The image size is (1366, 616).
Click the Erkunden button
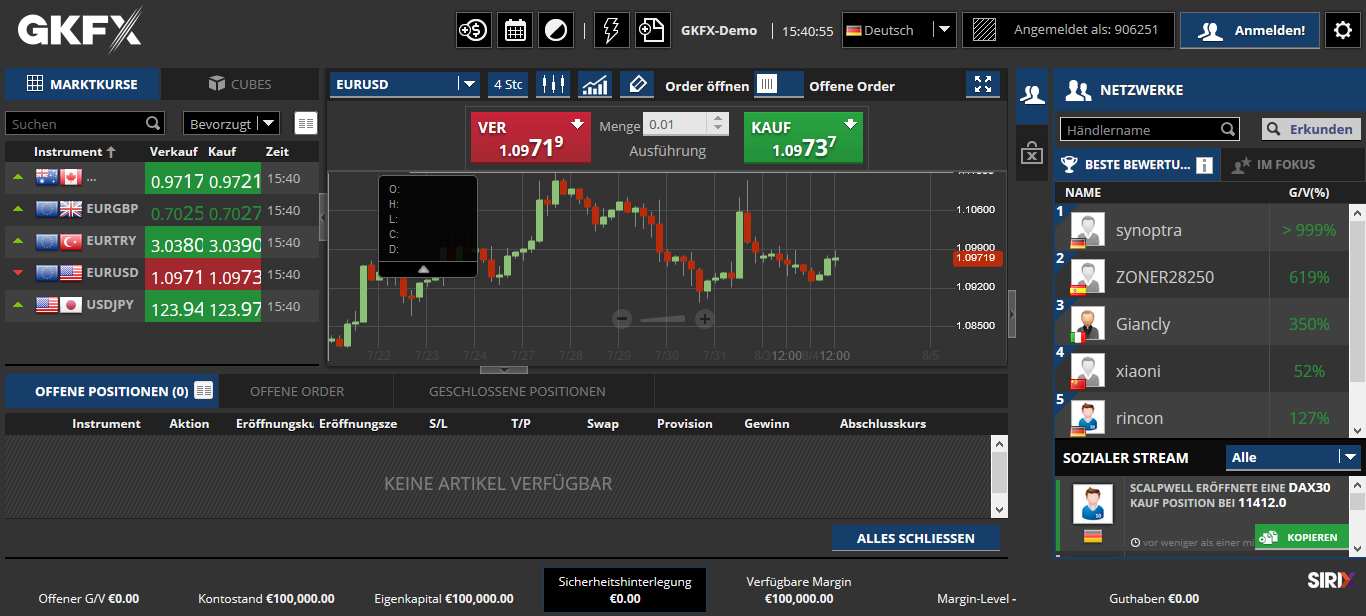[1311, 129]
